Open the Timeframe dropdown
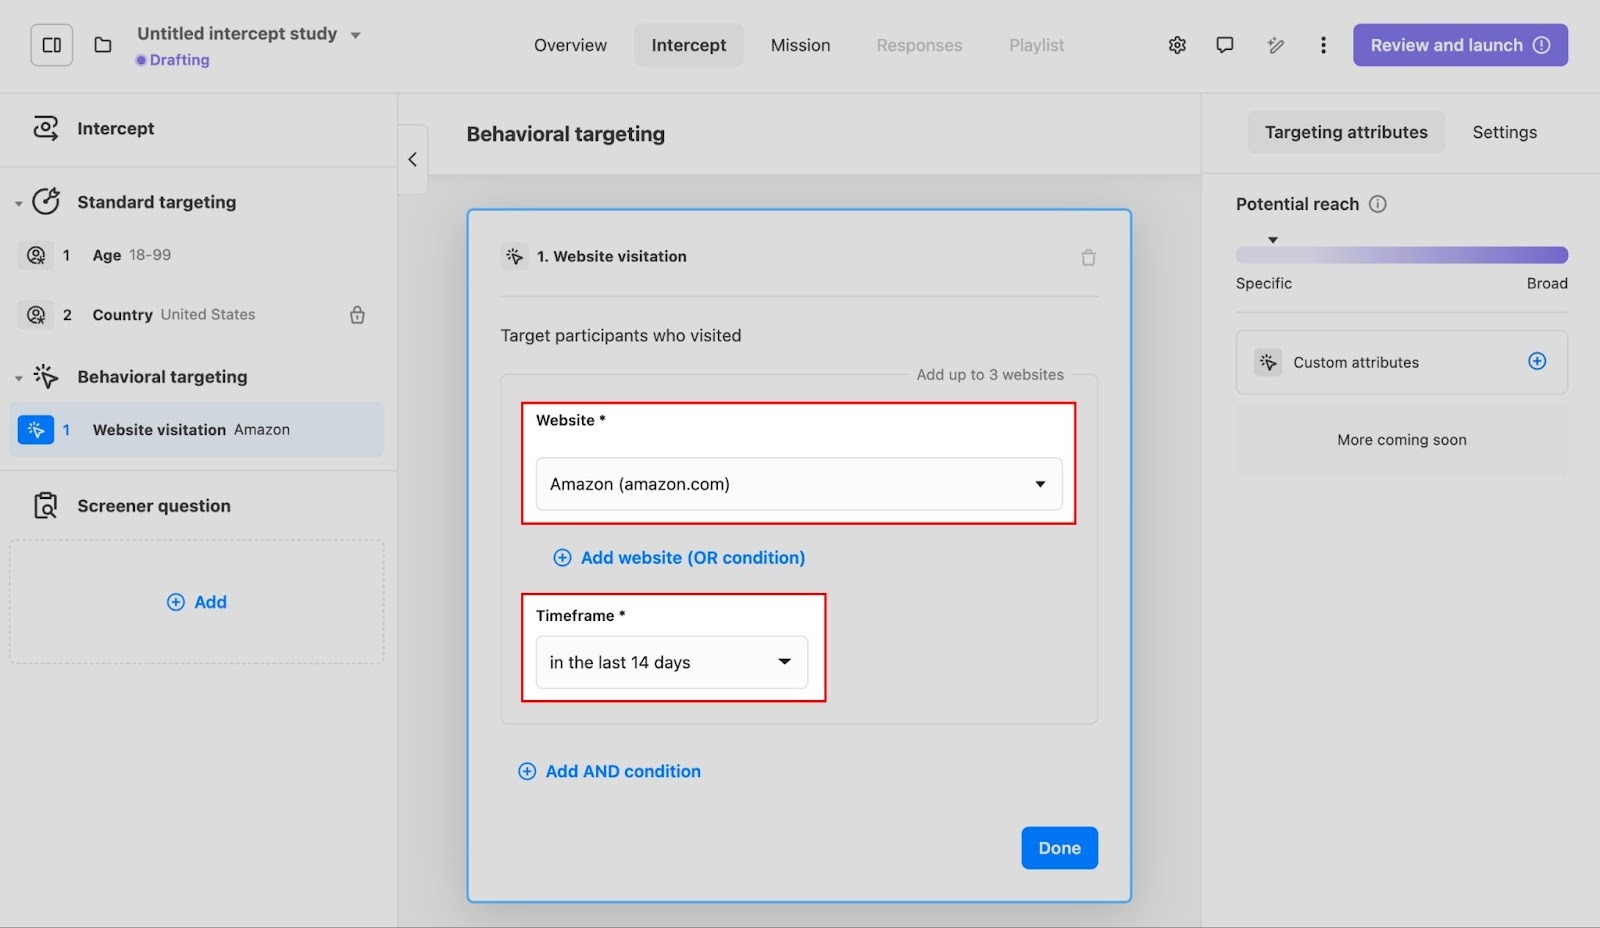The width and height of the screenshot is (1600, 928). pos(671,662)
